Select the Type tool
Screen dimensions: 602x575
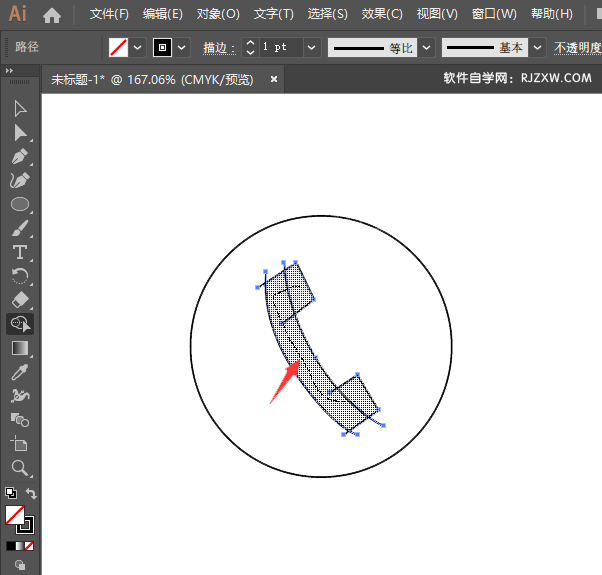coord(19,252)
